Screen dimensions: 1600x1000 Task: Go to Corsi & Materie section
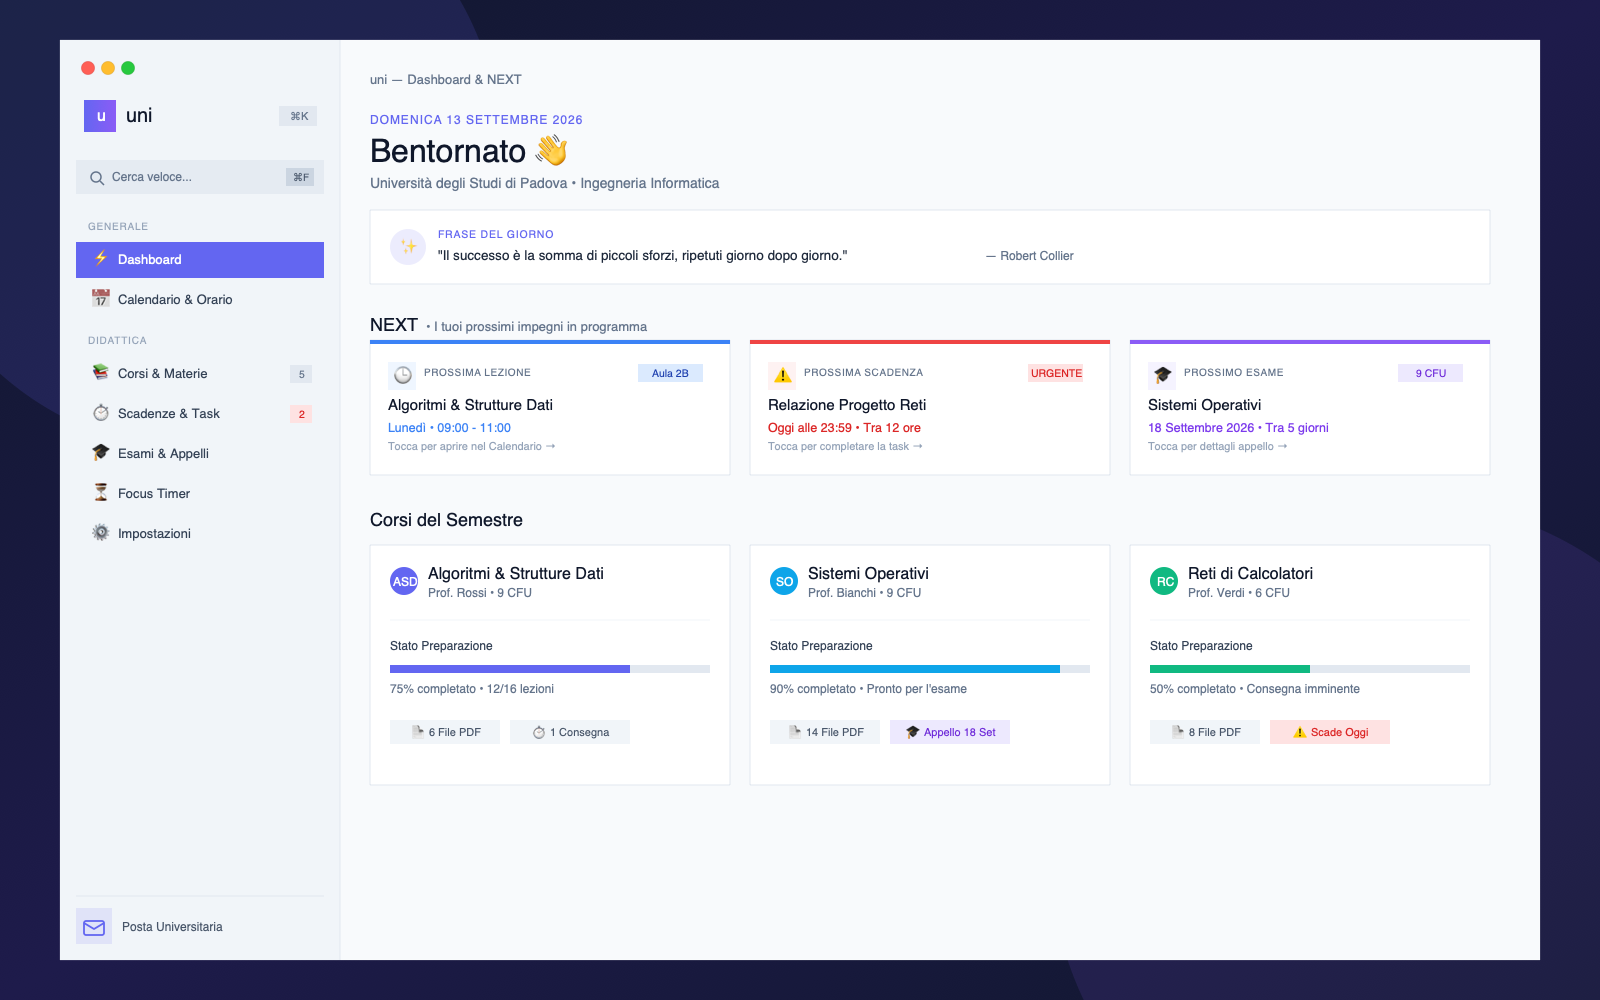point(200,374)
